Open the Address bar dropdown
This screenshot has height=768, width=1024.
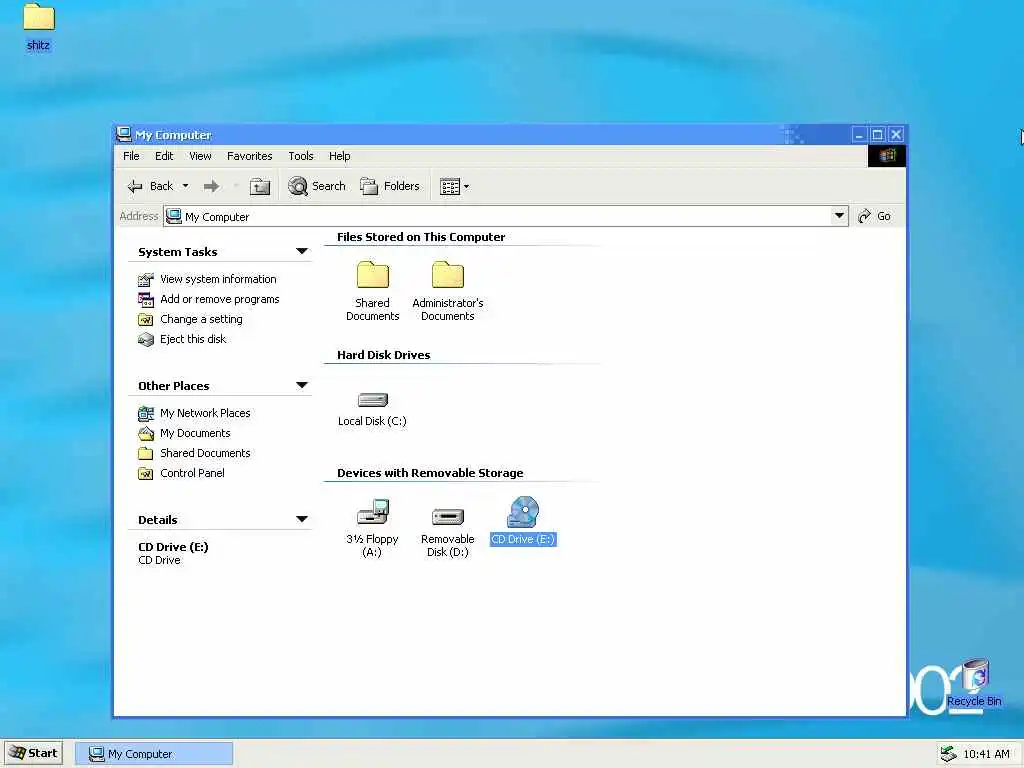point(839,216)
